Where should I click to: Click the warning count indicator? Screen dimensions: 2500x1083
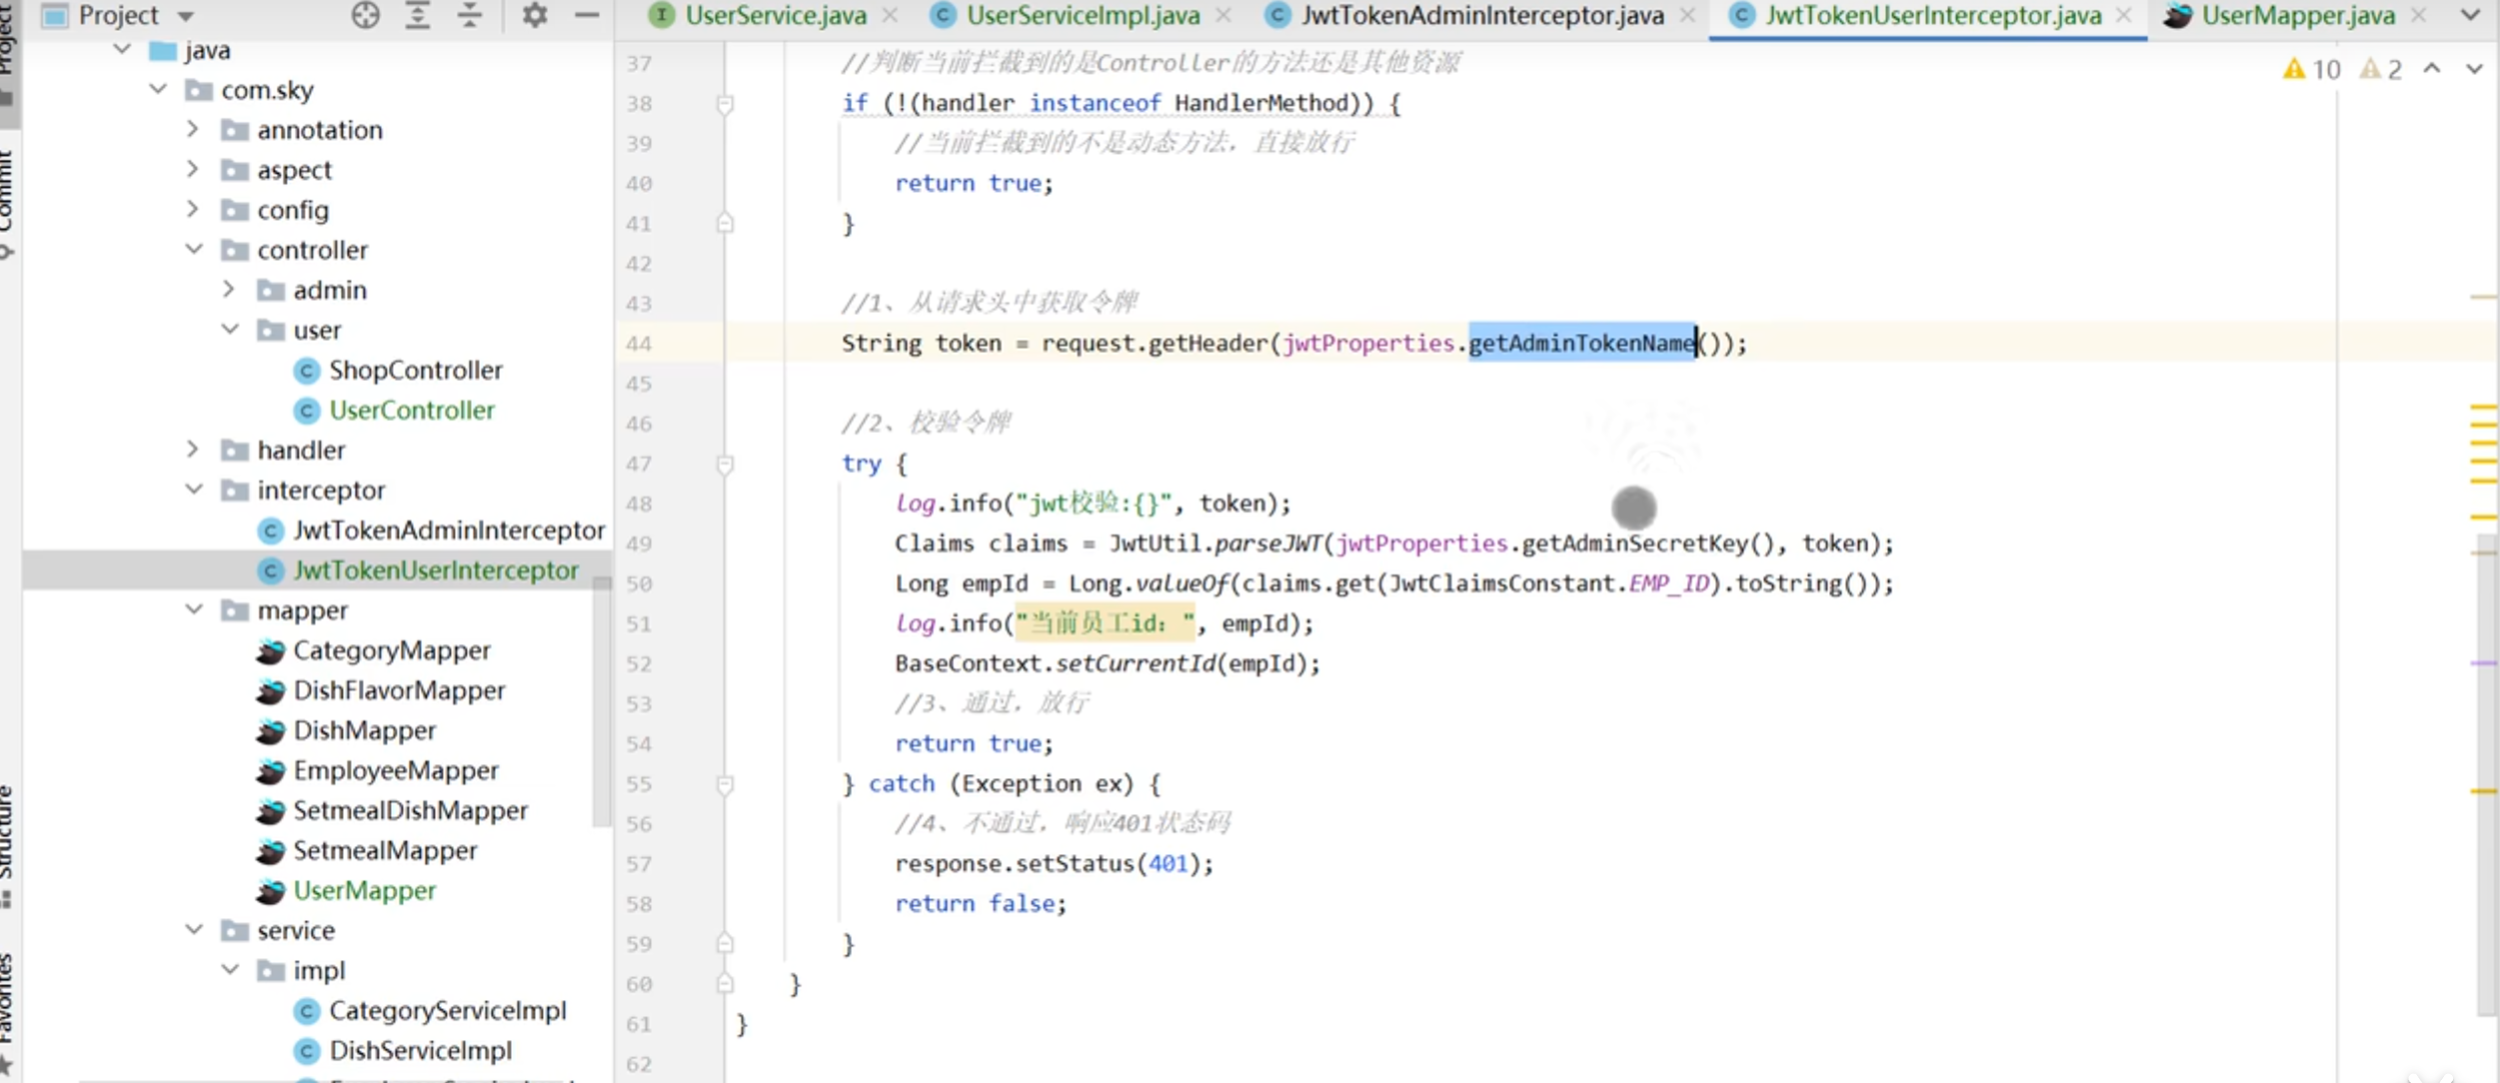pyautogui.click(x=2312, y=69)
